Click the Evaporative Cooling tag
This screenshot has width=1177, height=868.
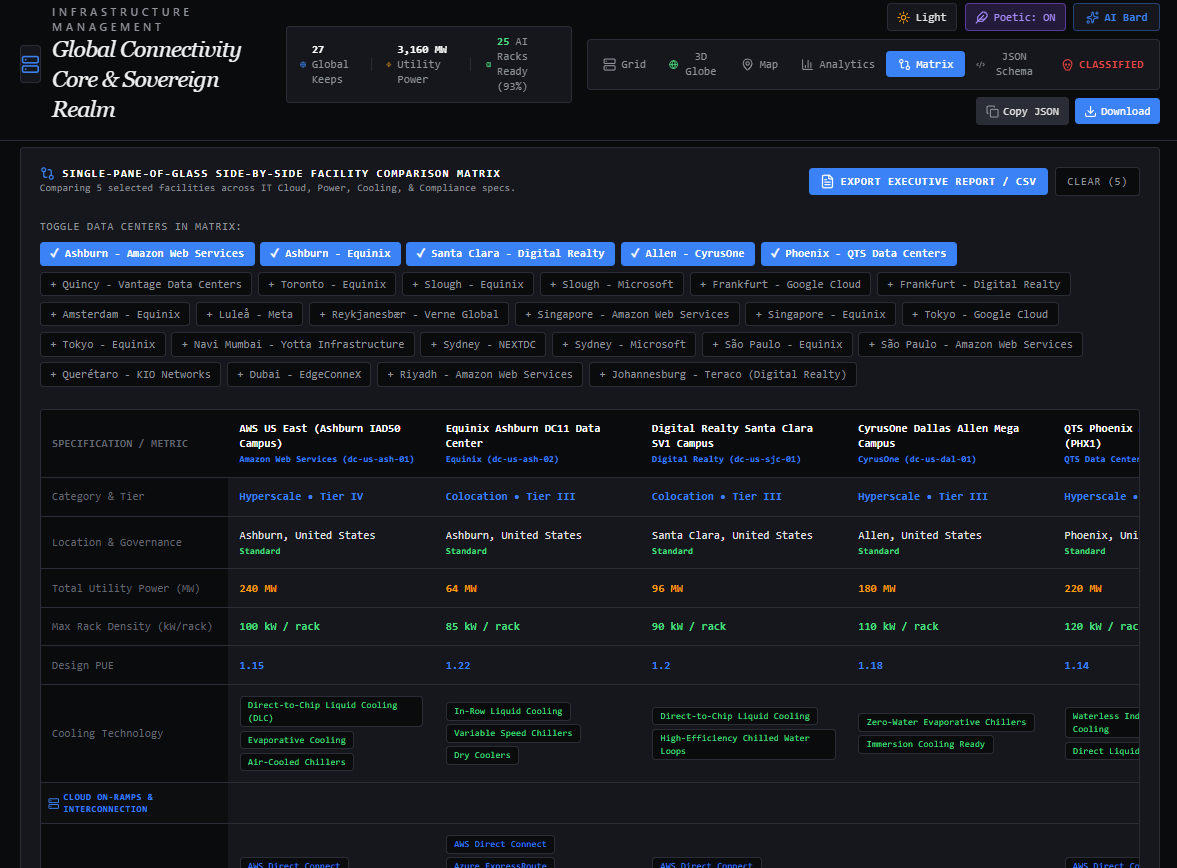[297, 740]
